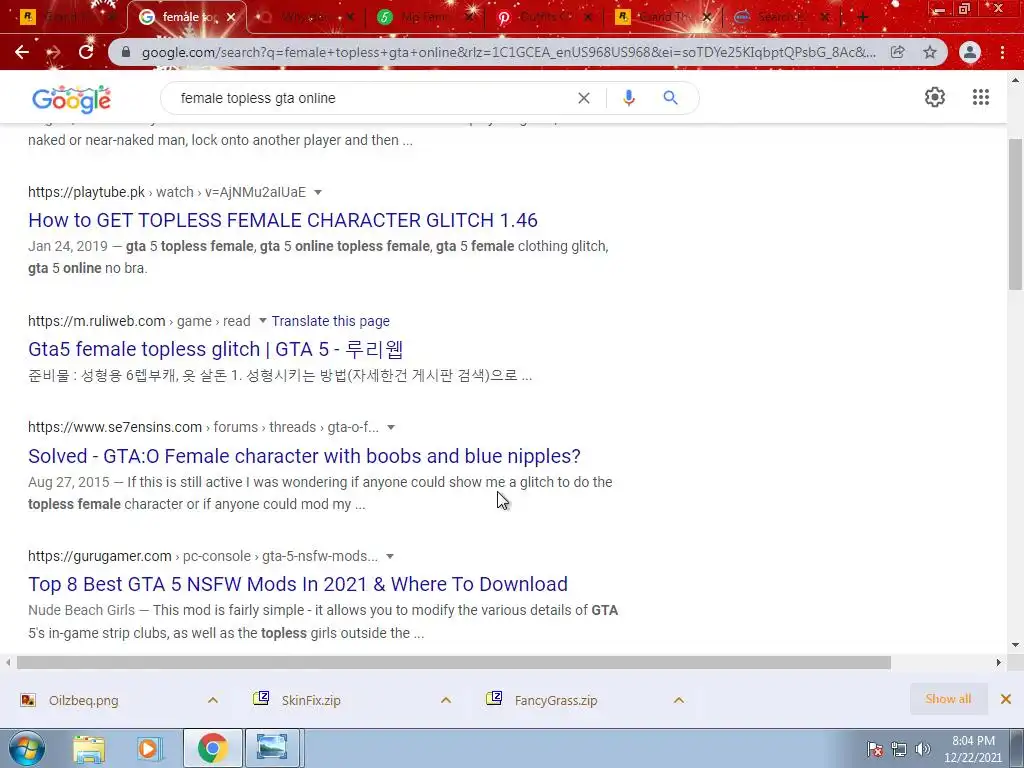The width and height of the screenshot is (1024, 768).
Task: Close the downloads bar
Action: [x=1006, y=699]
